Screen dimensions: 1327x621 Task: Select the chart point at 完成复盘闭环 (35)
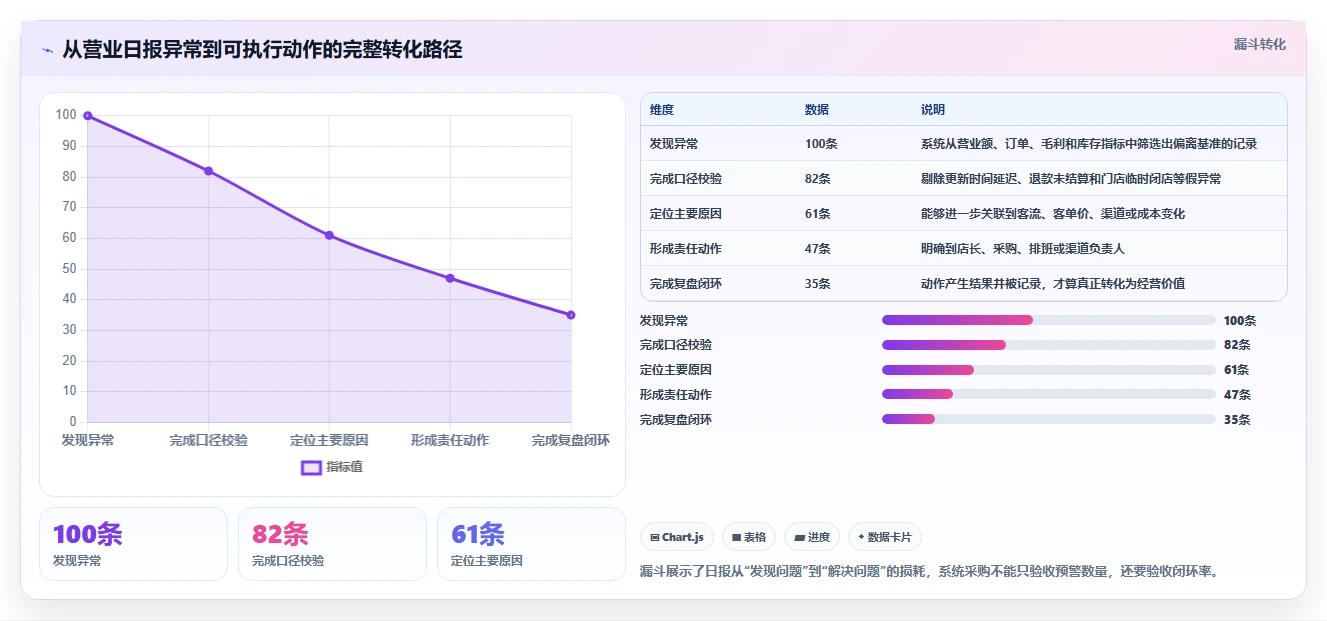click(571, 315)
